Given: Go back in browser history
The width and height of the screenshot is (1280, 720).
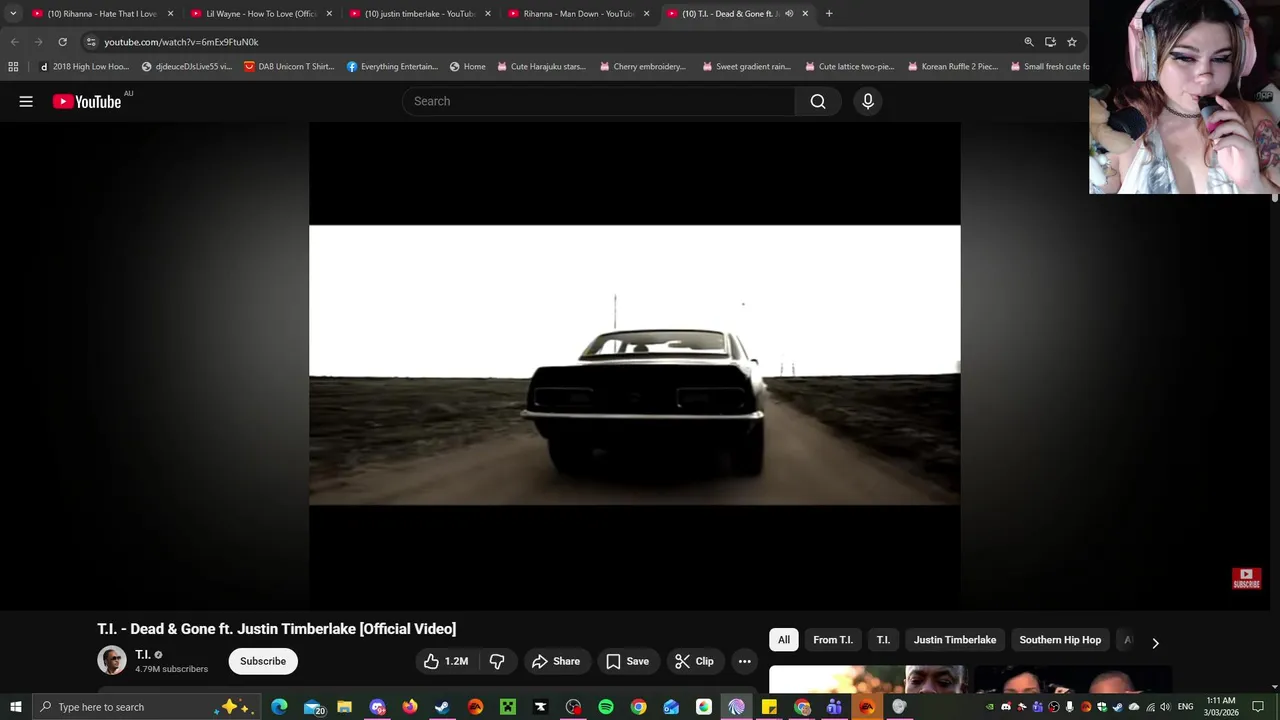Looking at the screenshot, I should 14,42.
